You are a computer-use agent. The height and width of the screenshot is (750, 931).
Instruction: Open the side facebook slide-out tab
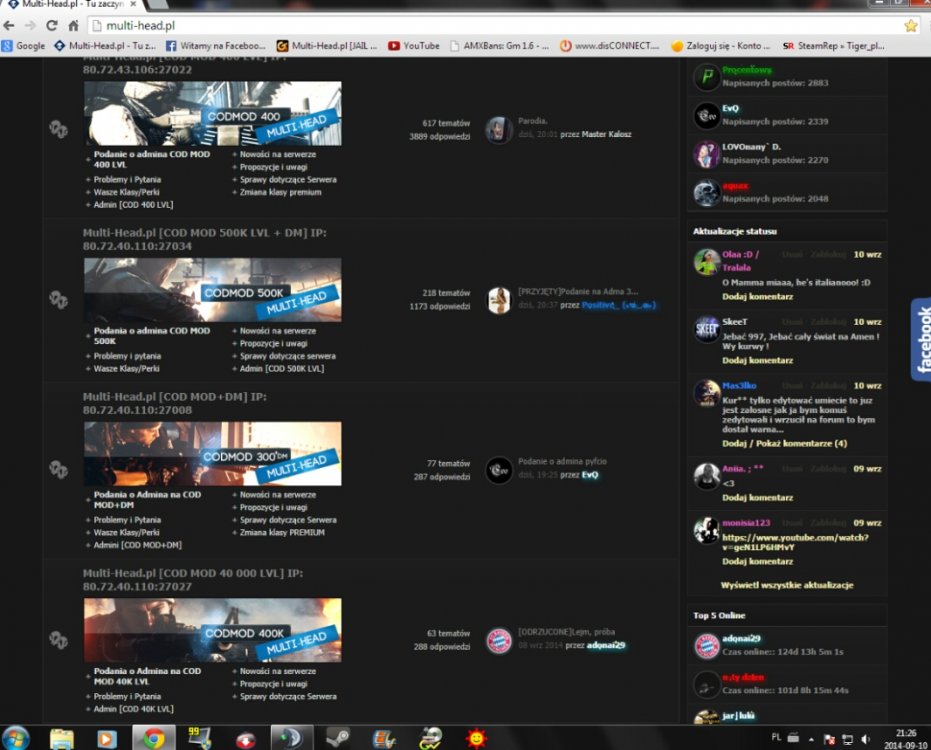(921, 340)
